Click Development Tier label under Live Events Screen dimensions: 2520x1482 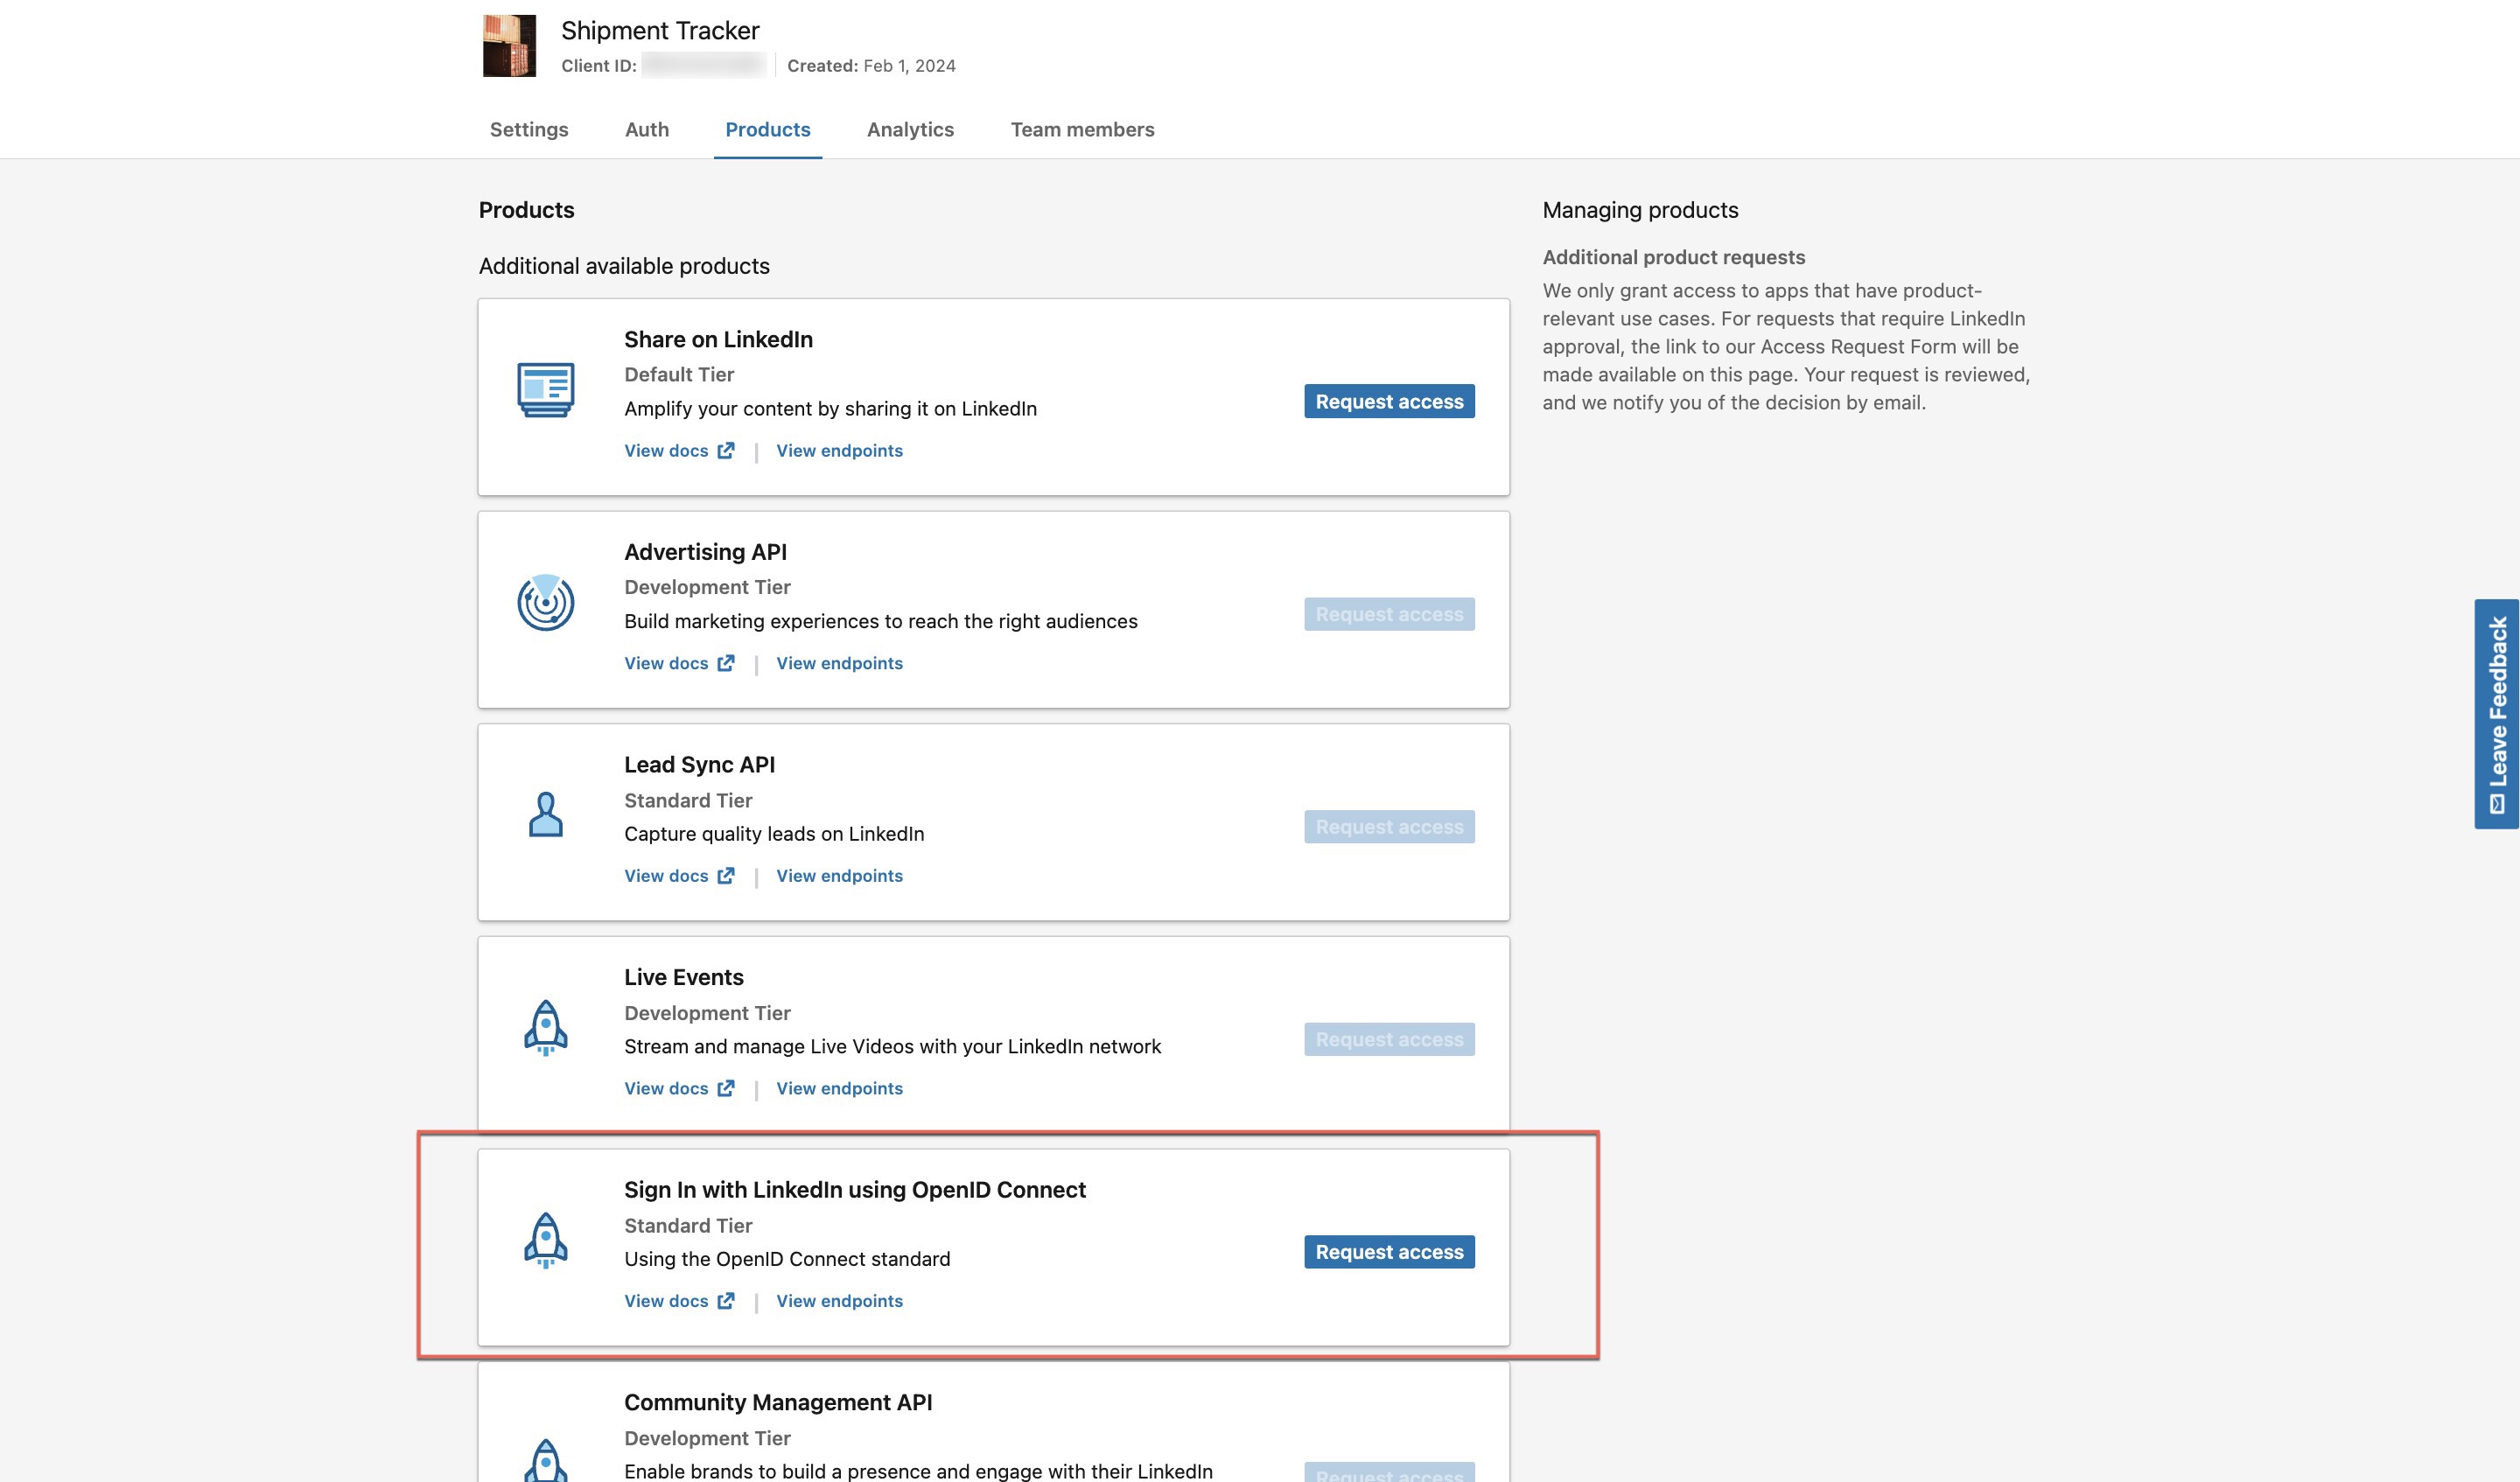(707, 1013)
